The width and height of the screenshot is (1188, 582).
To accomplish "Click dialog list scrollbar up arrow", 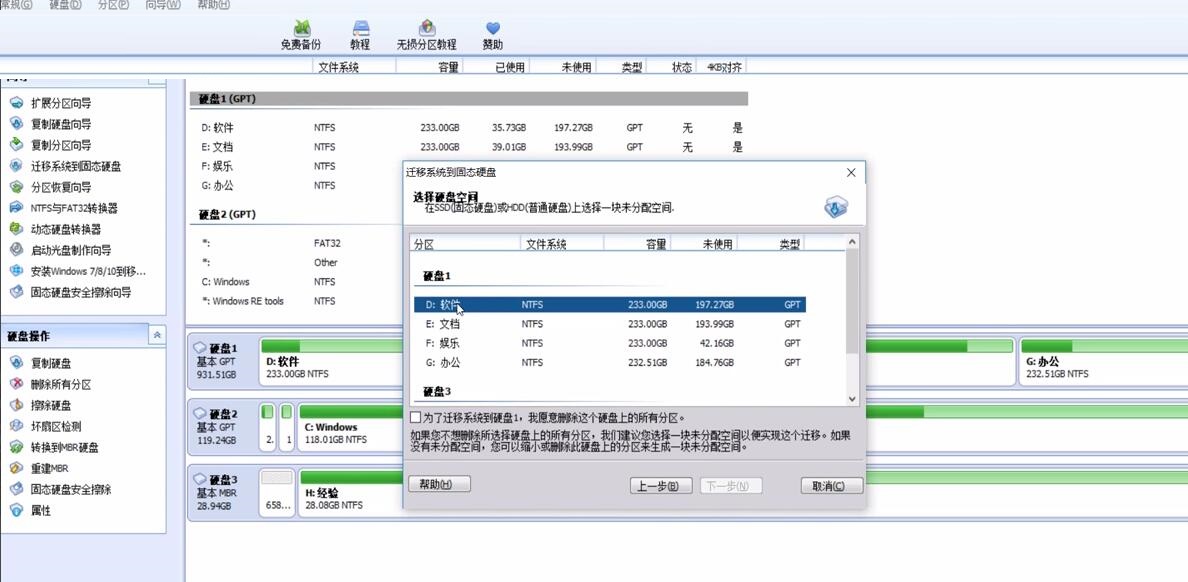I will coord(852,242).
